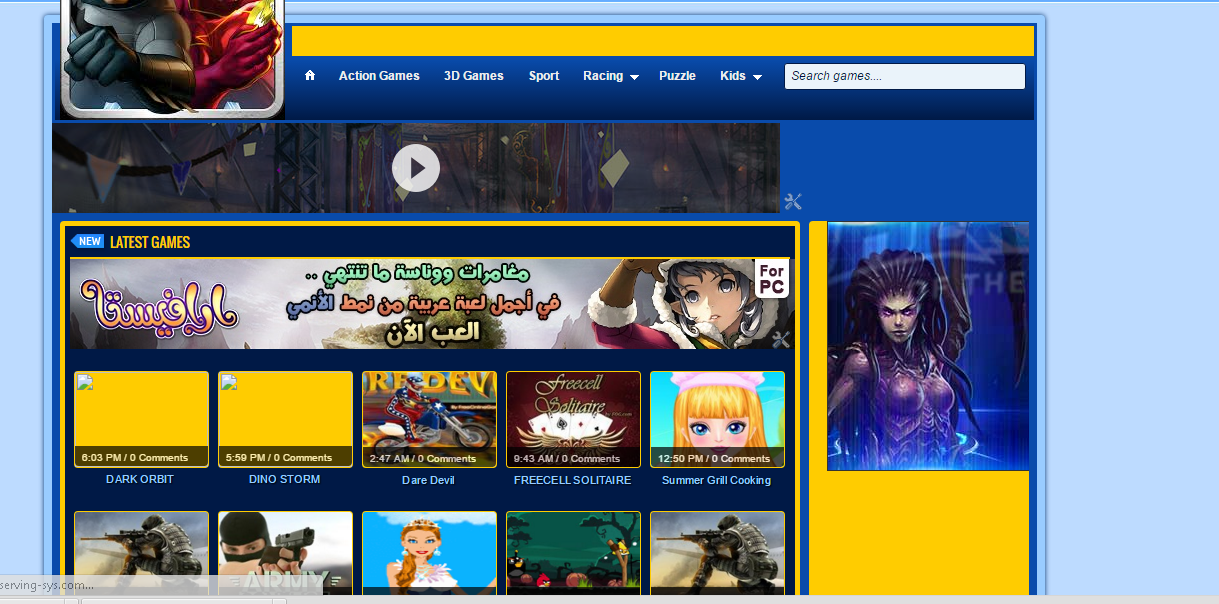This screenshot has height=604, width=1219.
Task: Select the 3D Games menu item
Action: click(x=473, y=75)
